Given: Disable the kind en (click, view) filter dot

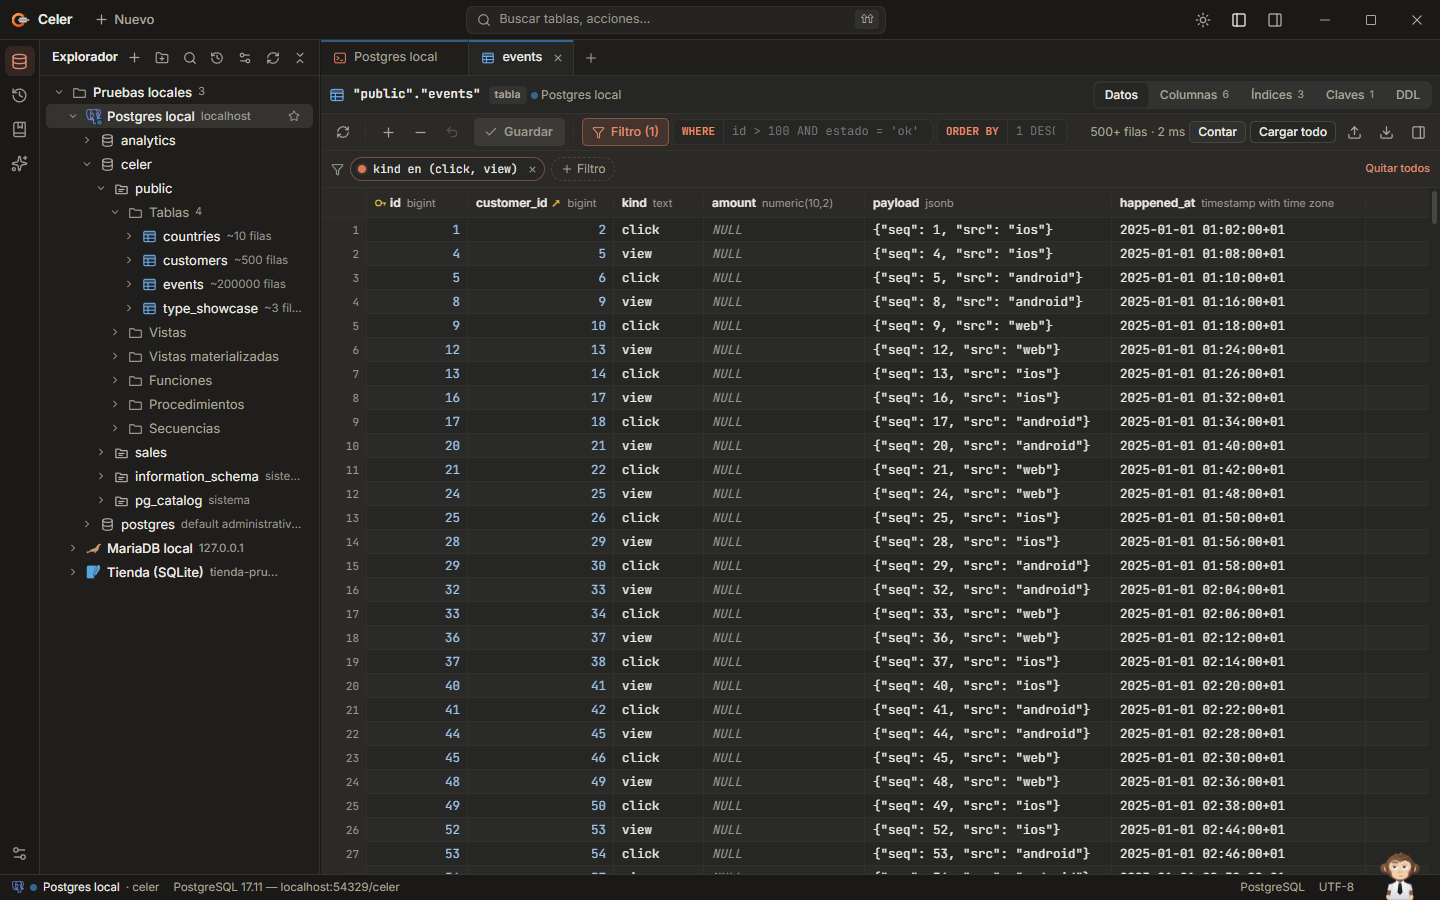Looking at the screenshot, I should 362,169.
